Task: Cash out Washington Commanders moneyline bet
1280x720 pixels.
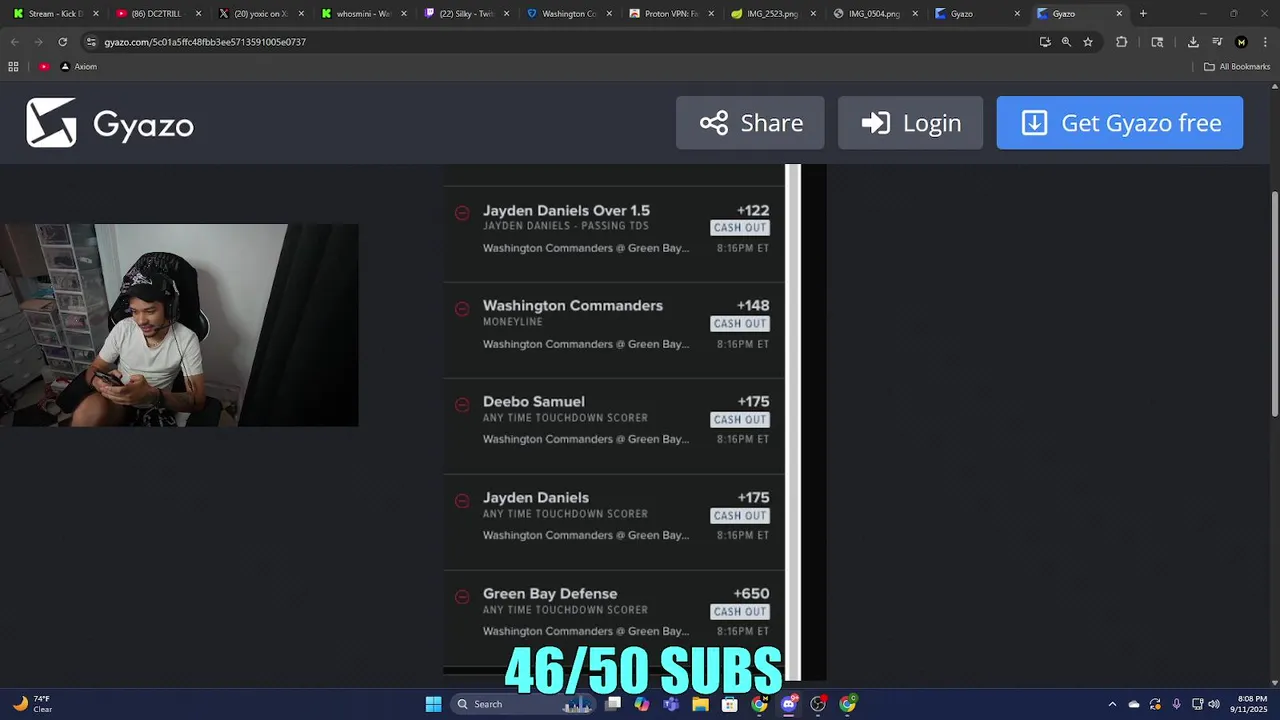Action: click(740, 324)
